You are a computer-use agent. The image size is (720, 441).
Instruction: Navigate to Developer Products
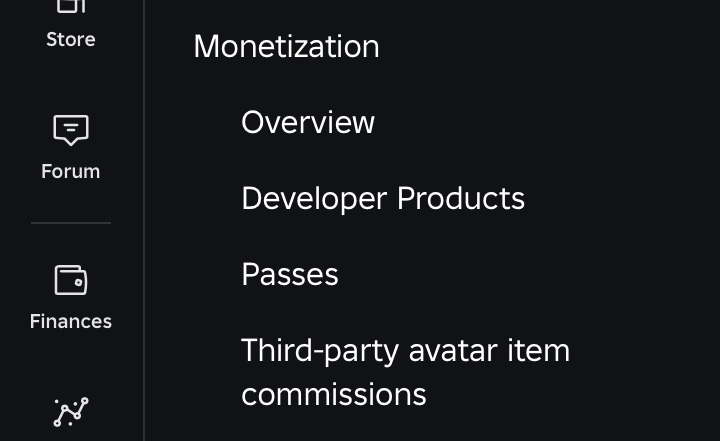tap(383, 198)
